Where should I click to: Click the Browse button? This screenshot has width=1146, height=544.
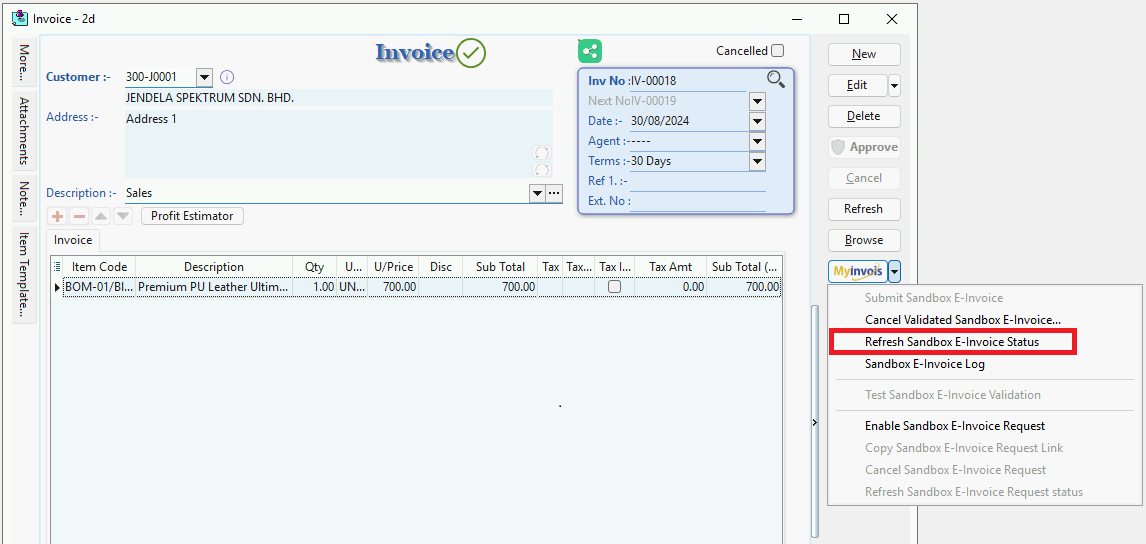tap(863, 240)
